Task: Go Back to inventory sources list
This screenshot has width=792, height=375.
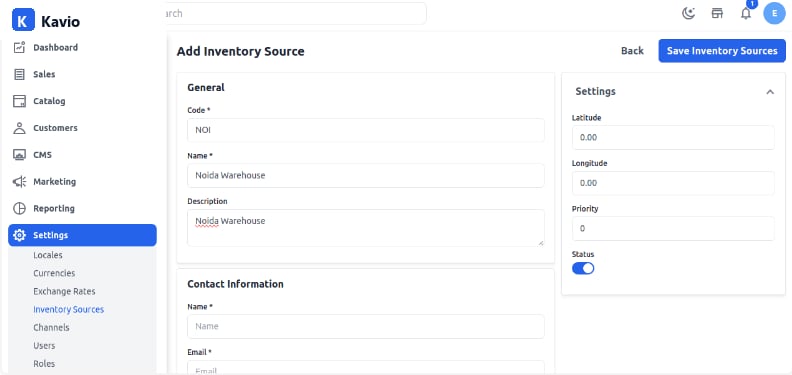Action: 632,51
